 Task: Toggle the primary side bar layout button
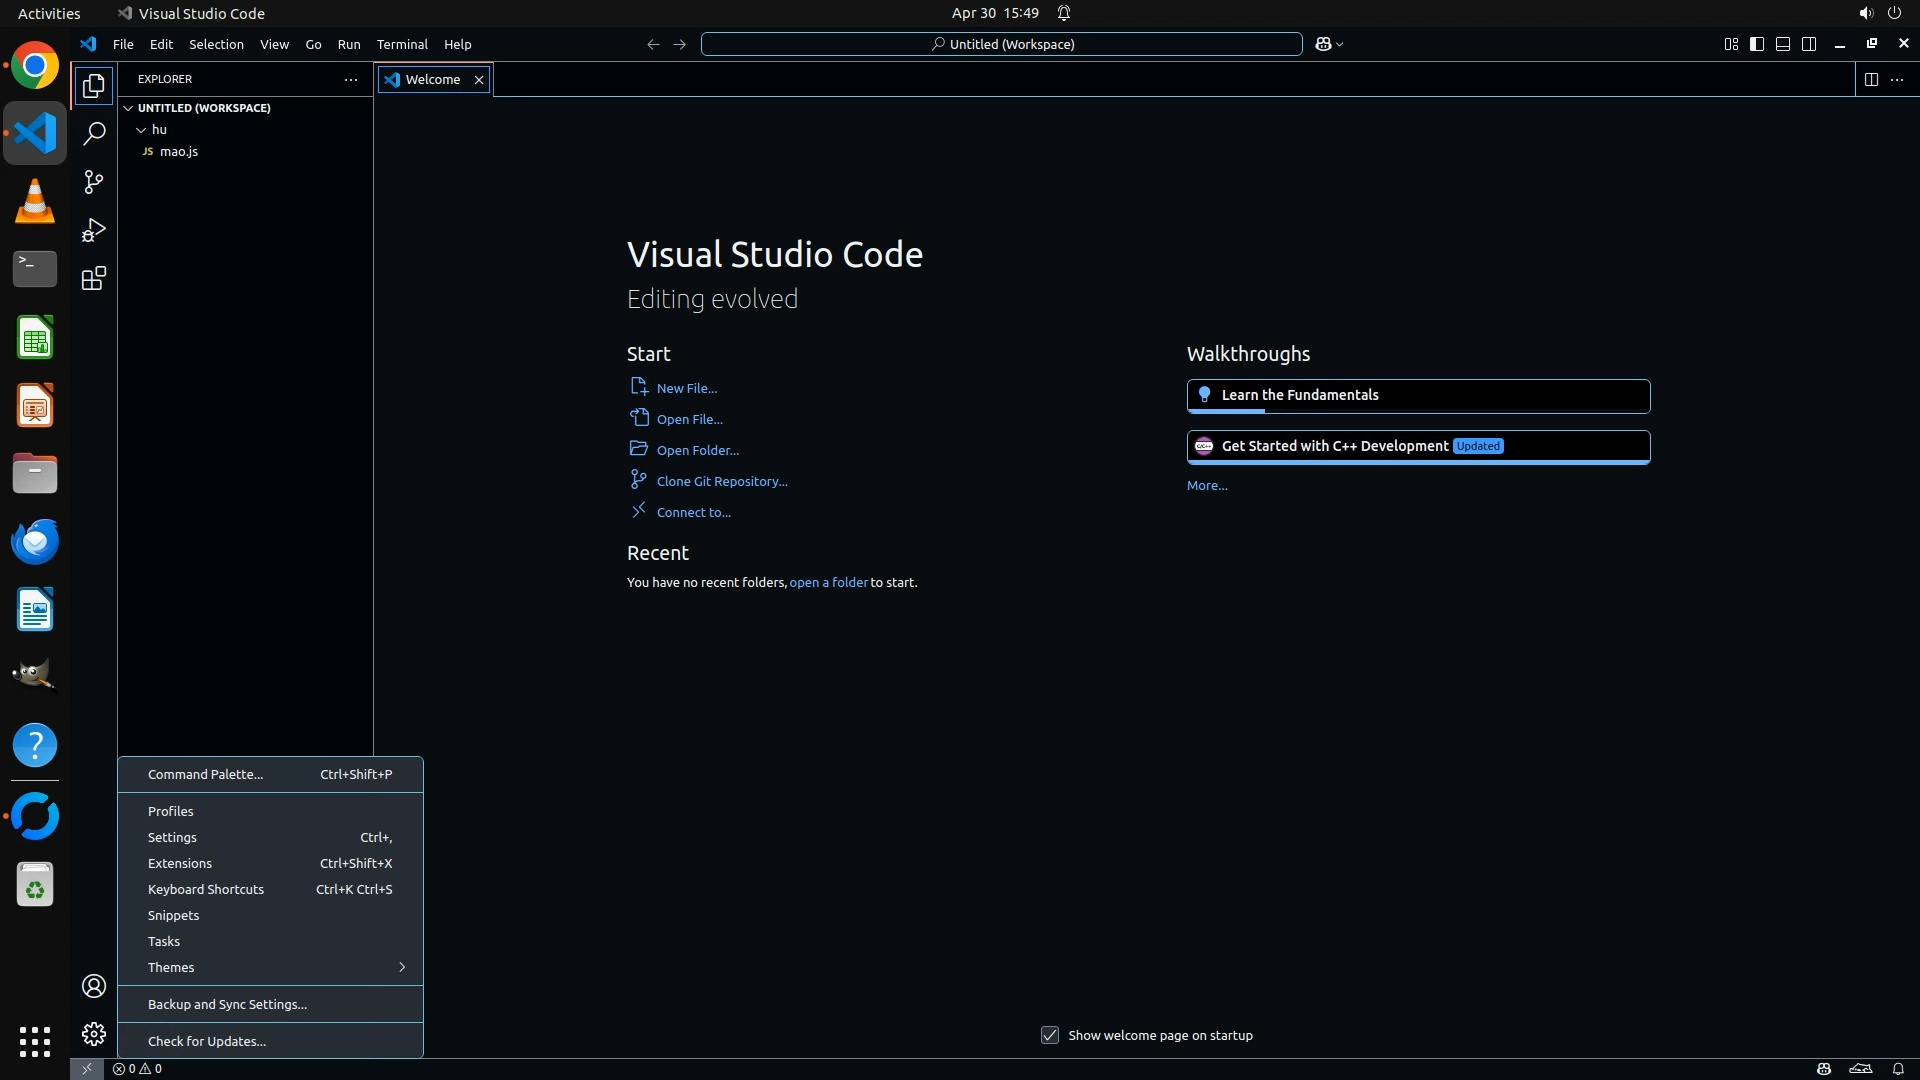click(x=1757, y=44)
